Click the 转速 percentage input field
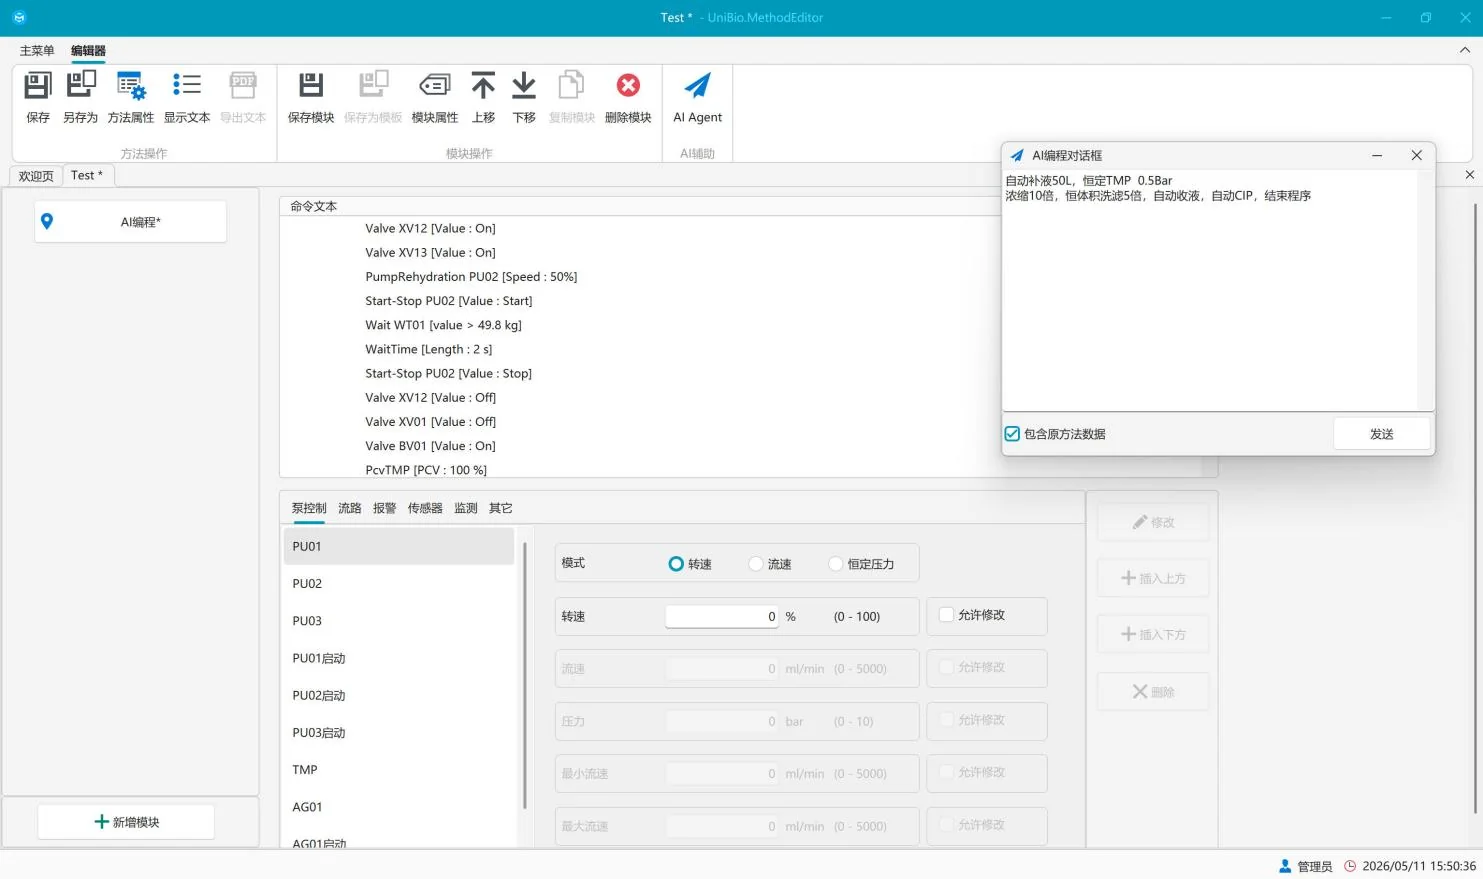Image resolution: width=1483 pixels, height=879 pixels. (722, 617)
